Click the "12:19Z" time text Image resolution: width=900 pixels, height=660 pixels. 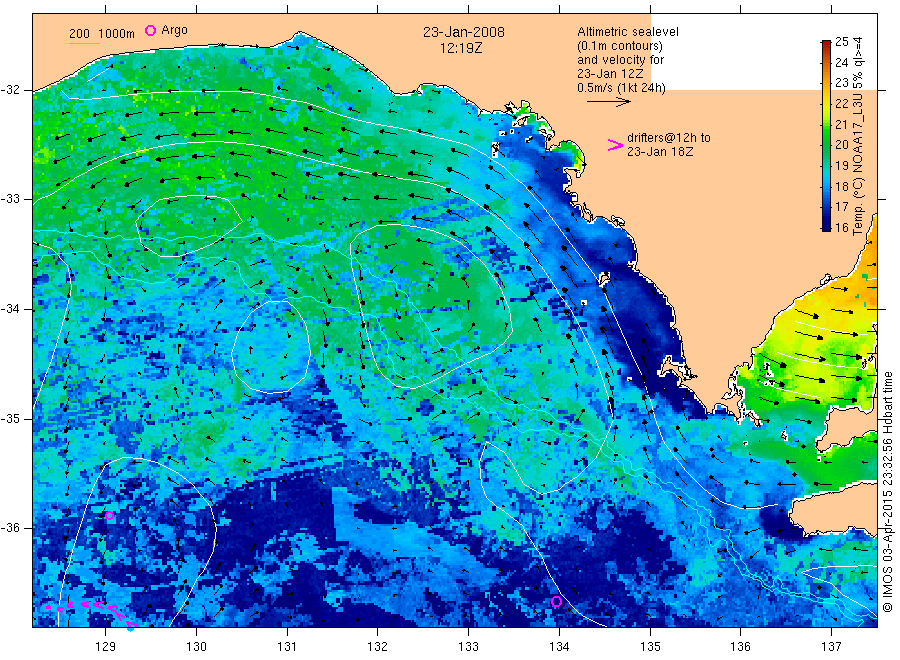point(461,49)
